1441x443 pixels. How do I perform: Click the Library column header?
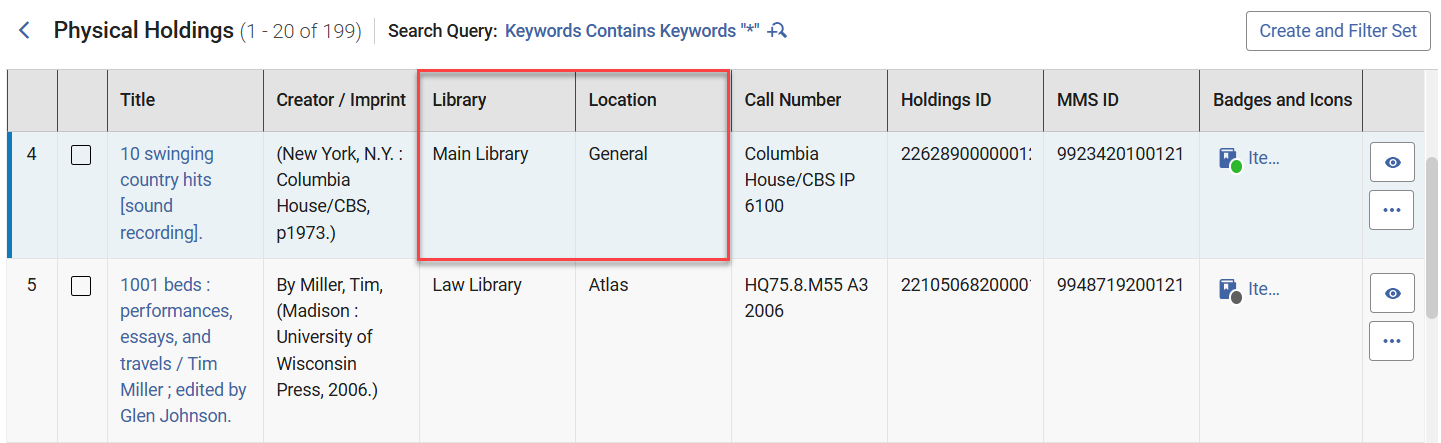[x=498, y=100]
